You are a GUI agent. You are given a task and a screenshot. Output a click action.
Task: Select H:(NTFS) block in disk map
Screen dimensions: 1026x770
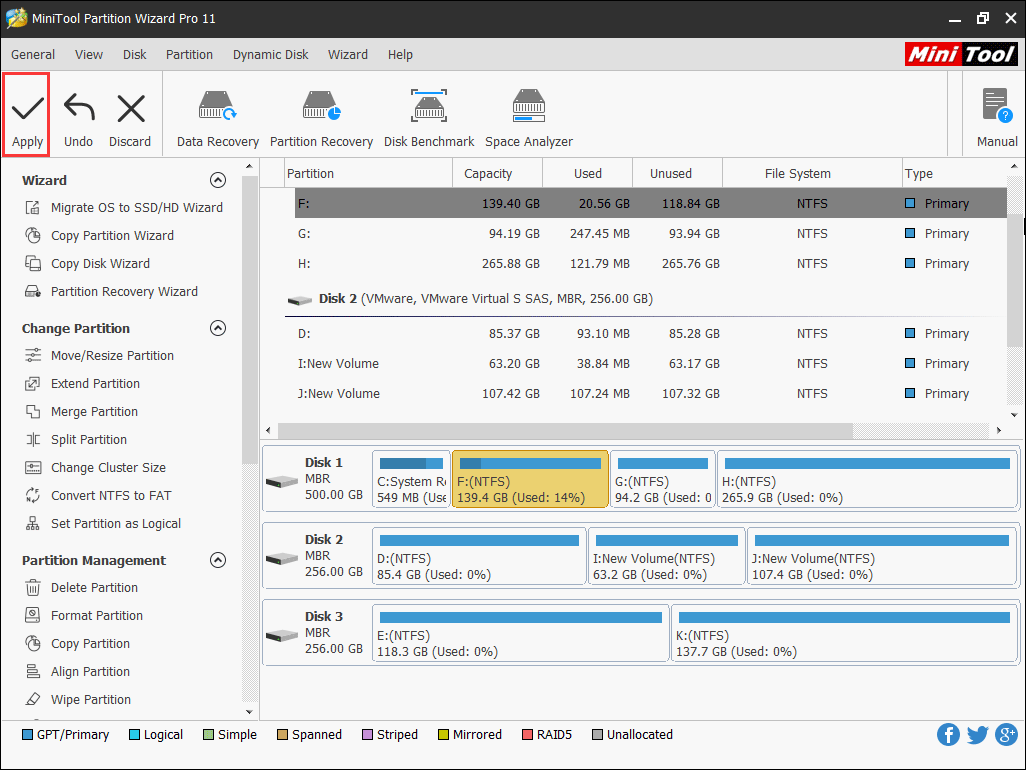point(868,479)
